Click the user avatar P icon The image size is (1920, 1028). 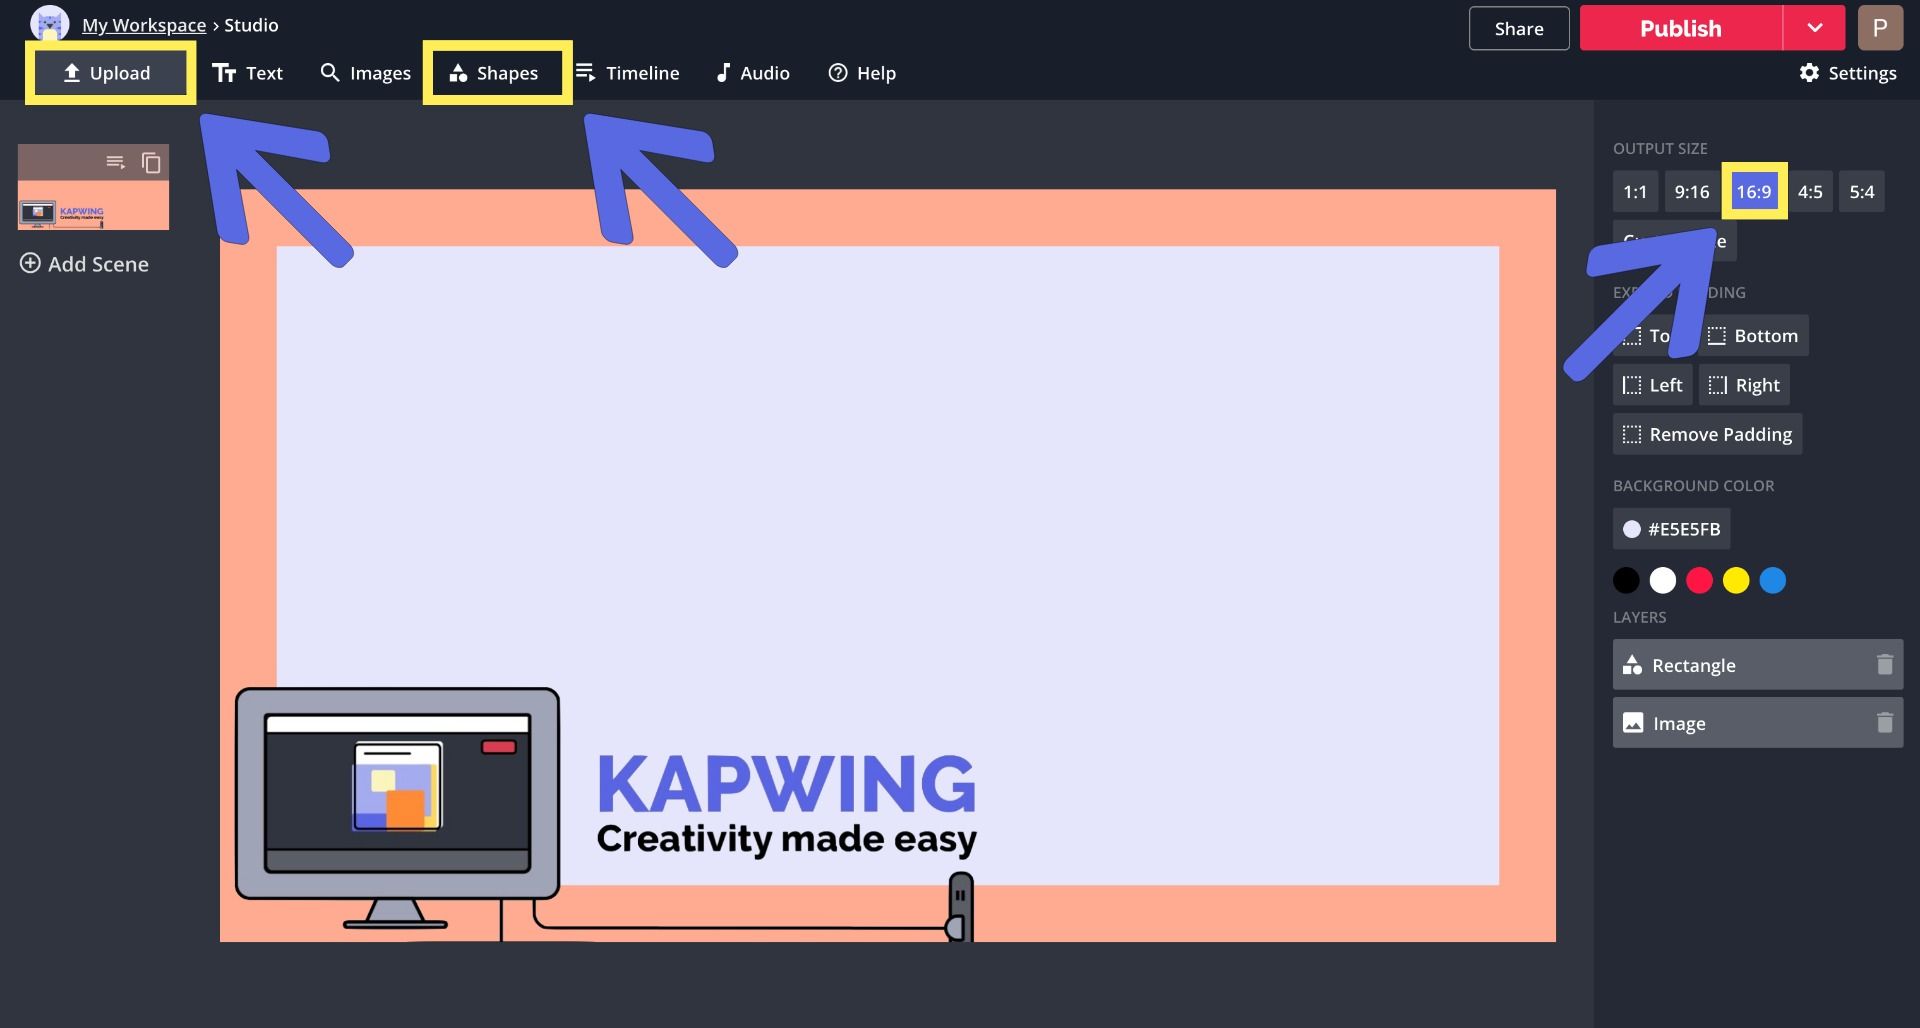[x=1879, y=28]
